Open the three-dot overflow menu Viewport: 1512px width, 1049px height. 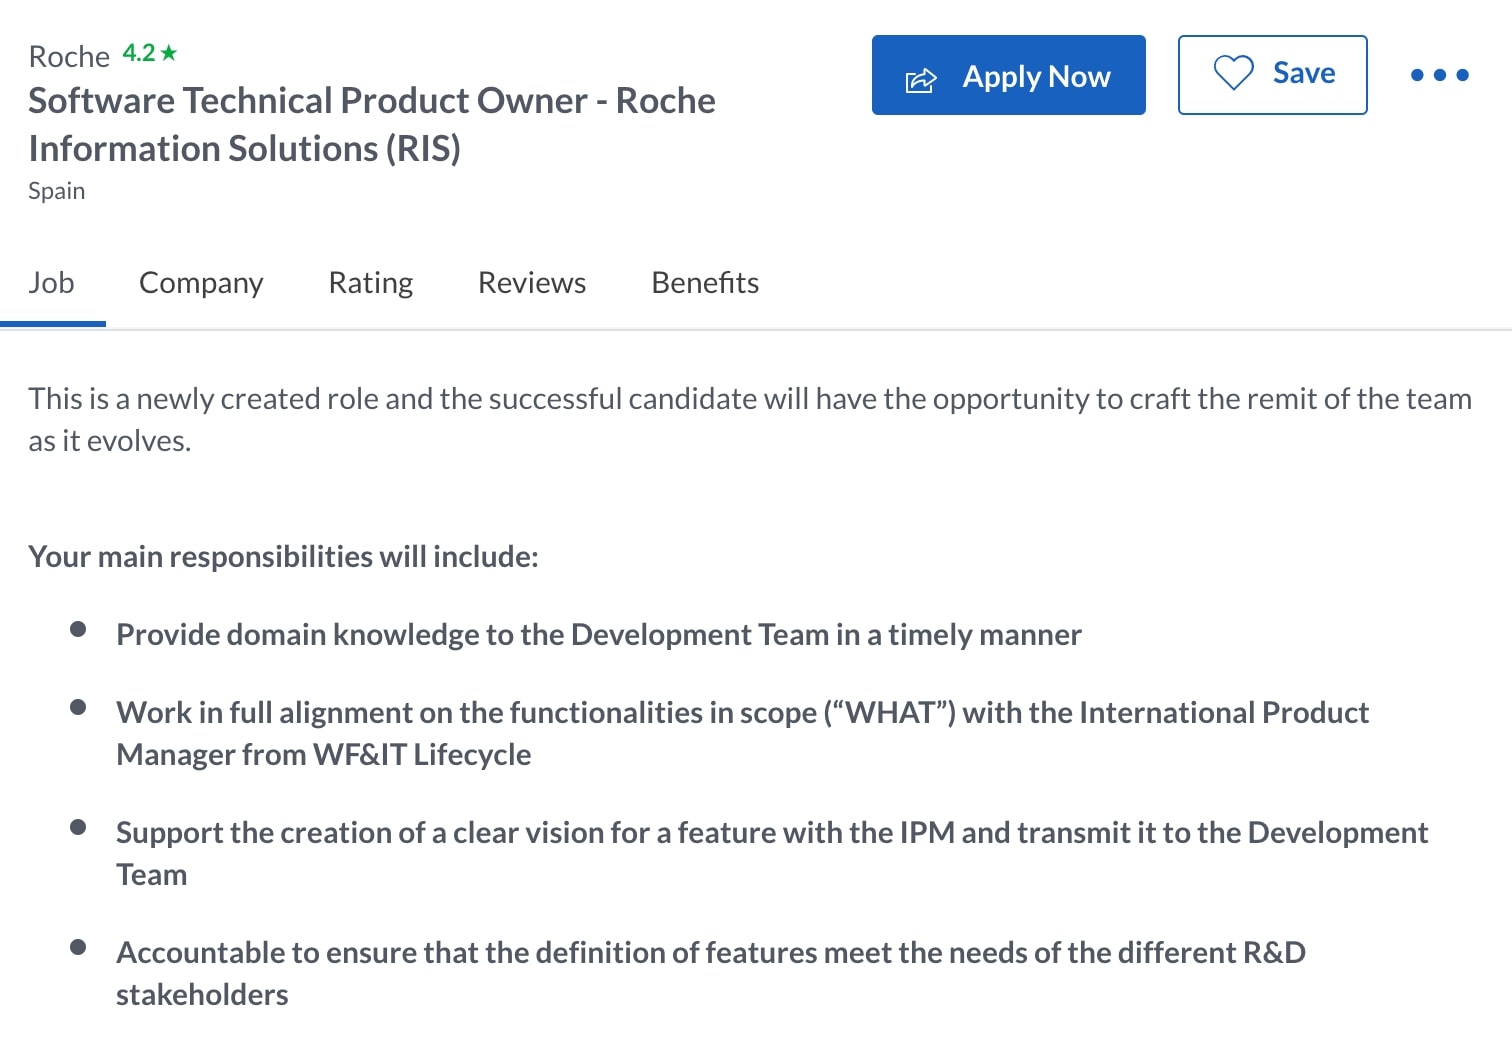coord(1439,74)
